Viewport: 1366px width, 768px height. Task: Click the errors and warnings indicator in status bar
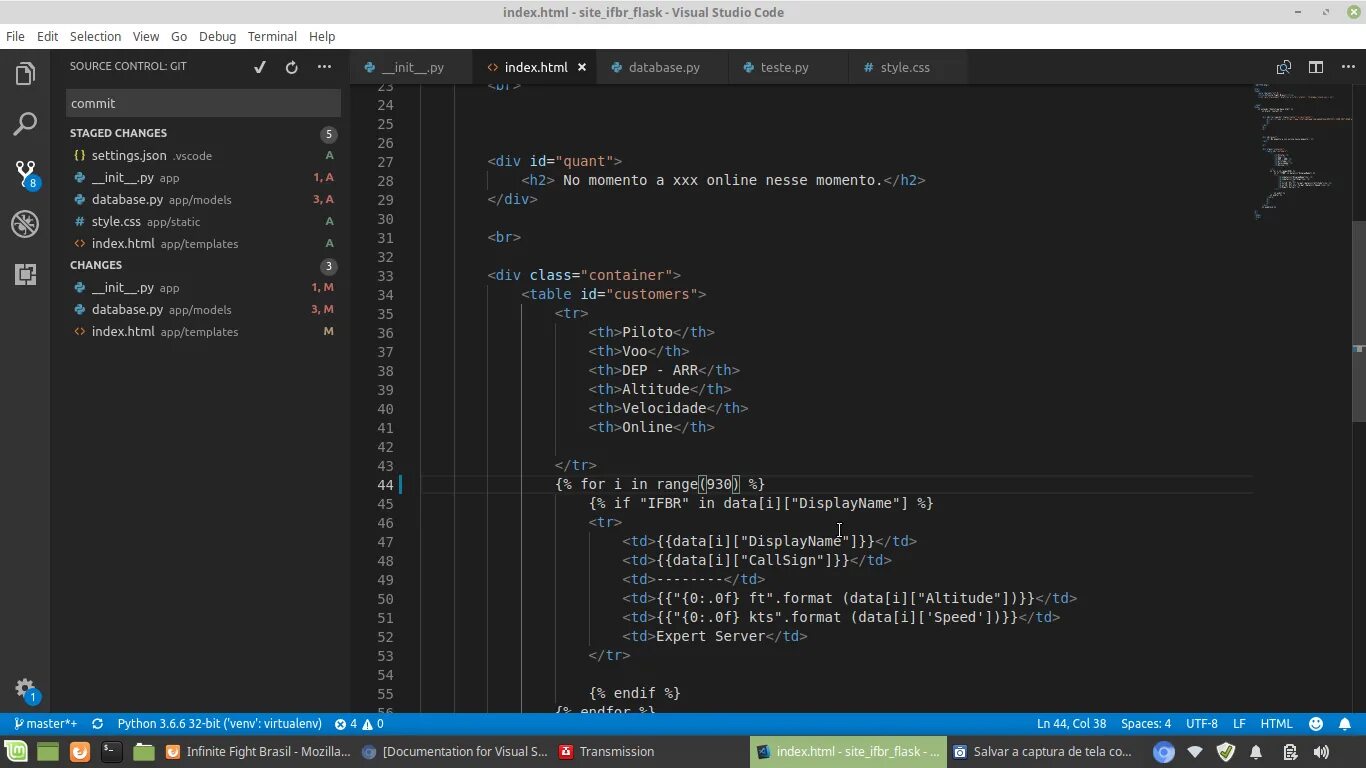(359, 724)
